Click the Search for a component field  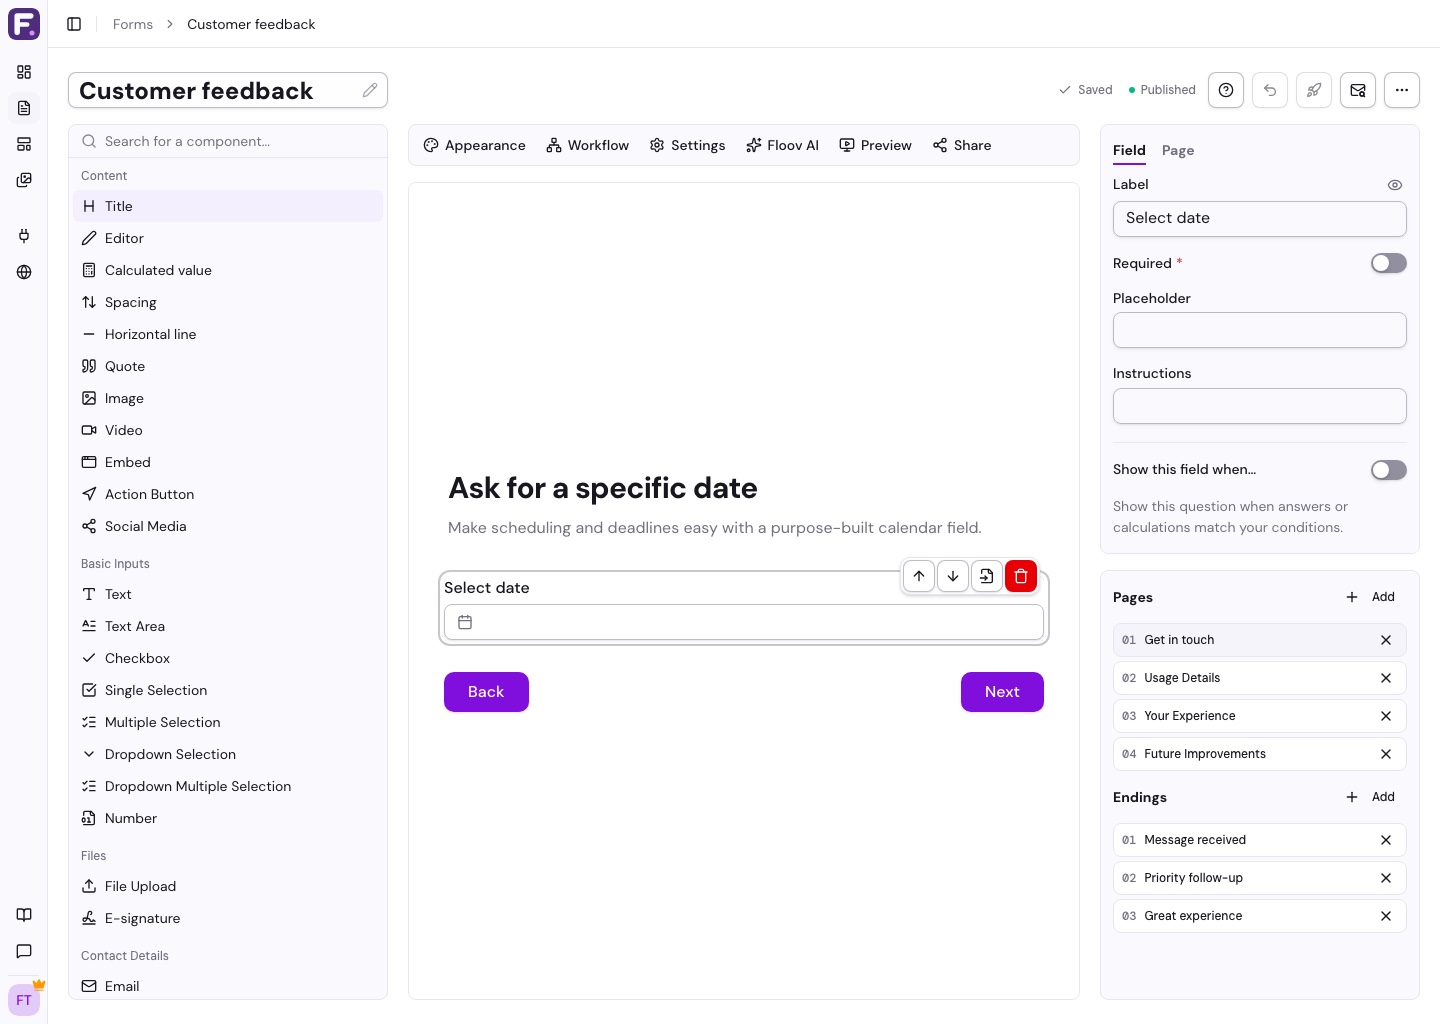click(228, 141)
